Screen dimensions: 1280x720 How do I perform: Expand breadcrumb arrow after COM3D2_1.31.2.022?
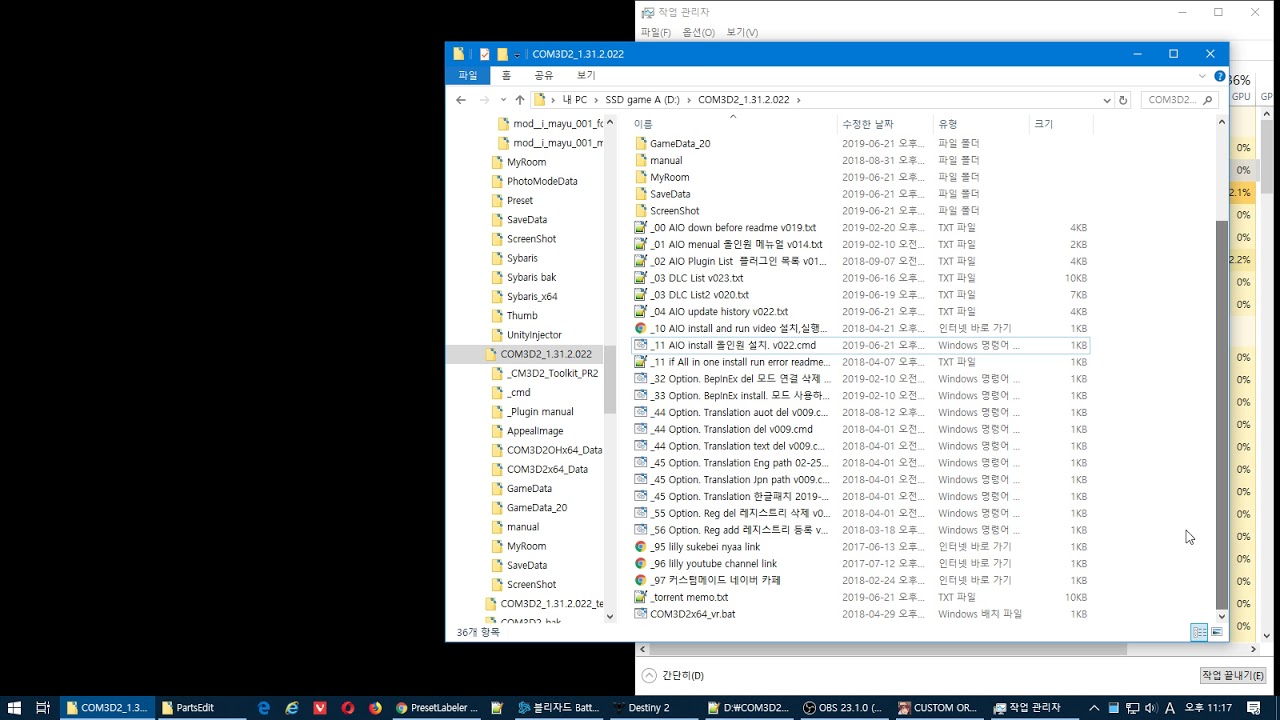click(x=798, y=100)
